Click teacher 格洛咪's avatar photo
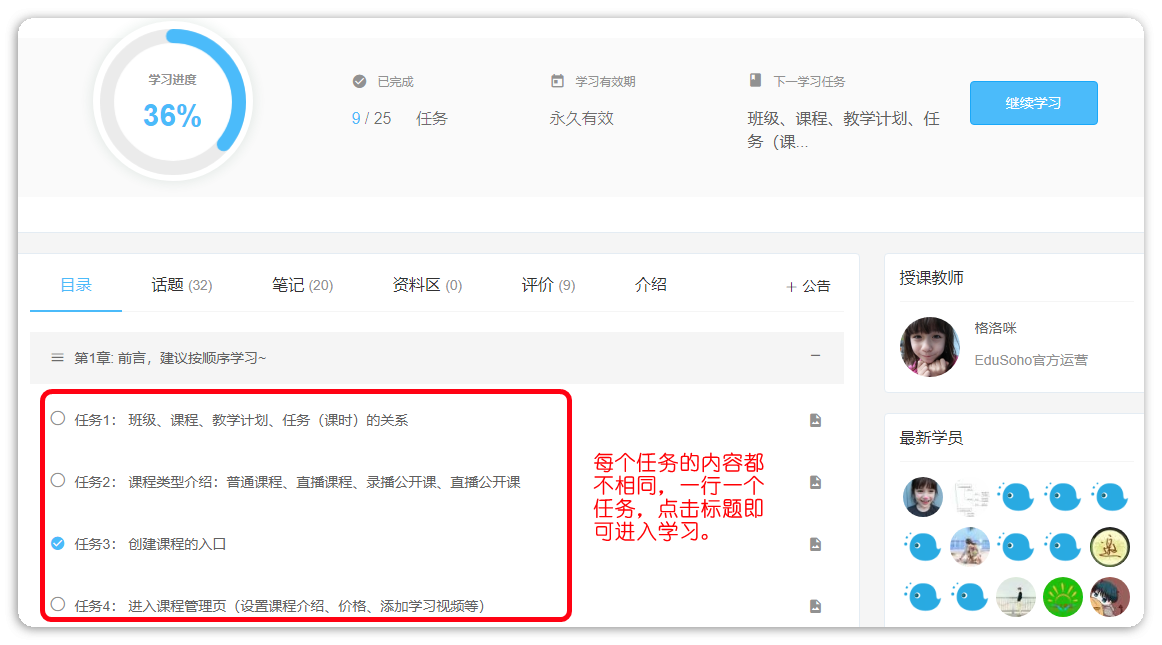The width and height of the screenshot is (1162, 645). (930, 347)
